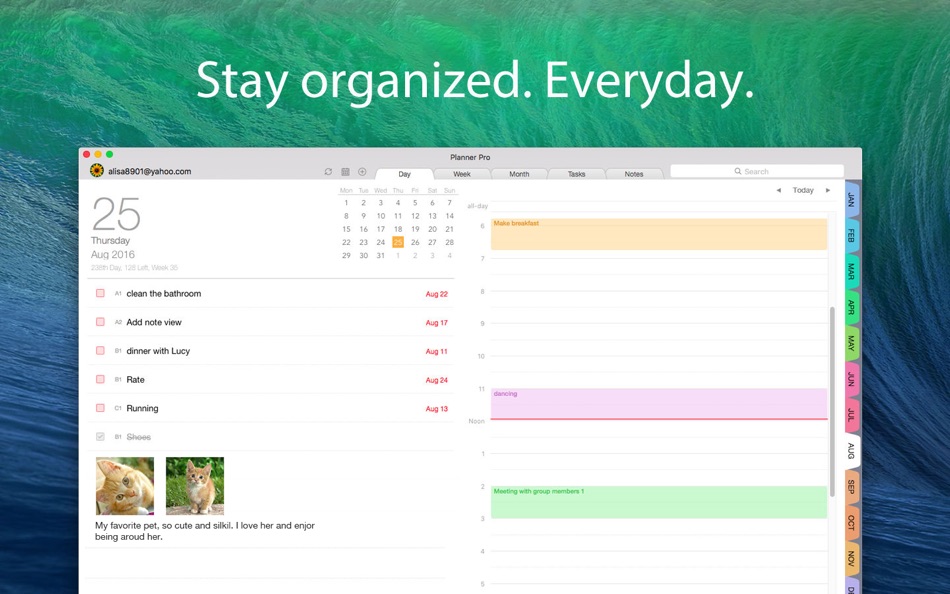Open the mini calendar view icon
The height and width of the screenshot is (594, 950).
tap(345, 172)
